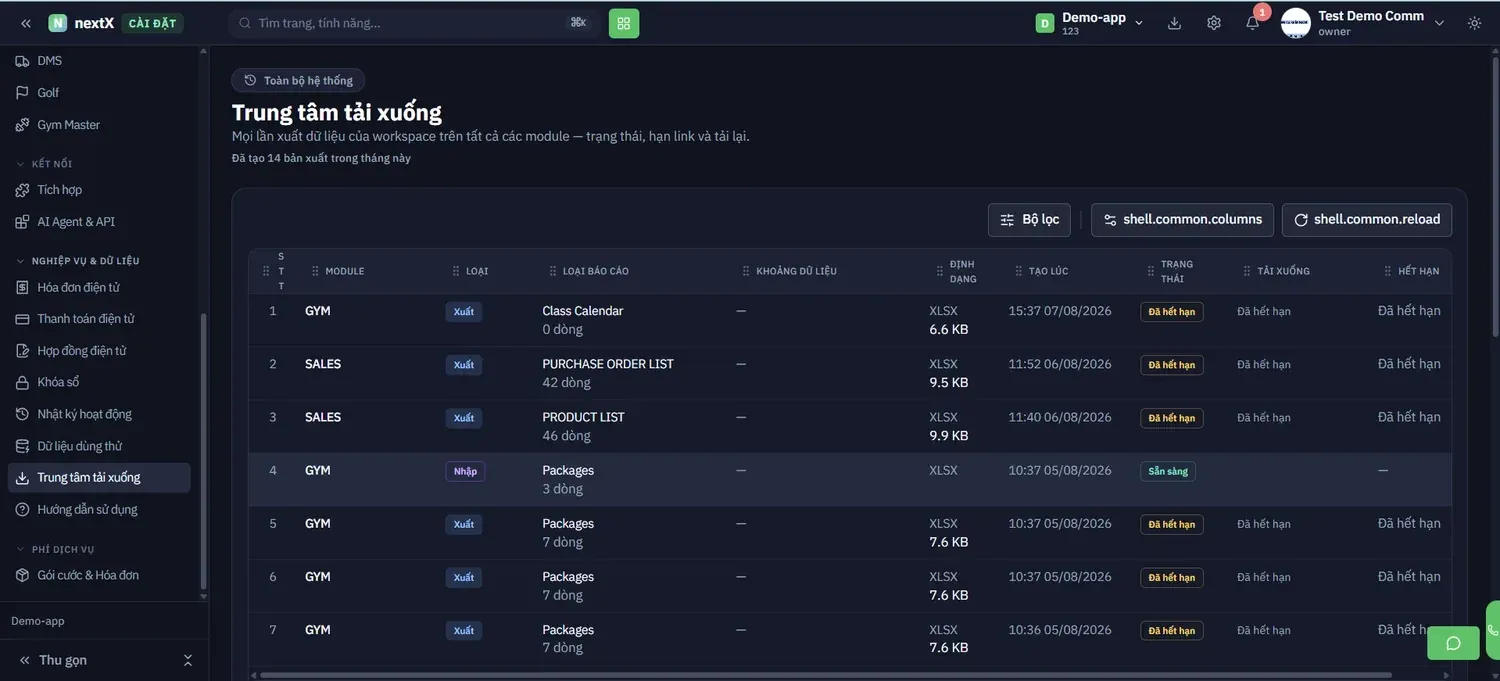Click the puzzle icon next to Tích hợp
The height and width of the screenshot is (681, 1500).
pos(22,190)
